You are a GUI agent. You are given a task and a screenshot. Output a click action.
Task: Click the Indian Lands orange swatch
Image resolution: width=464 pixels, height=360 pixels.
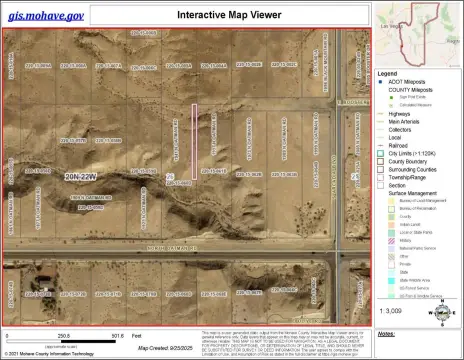(392, 225)
